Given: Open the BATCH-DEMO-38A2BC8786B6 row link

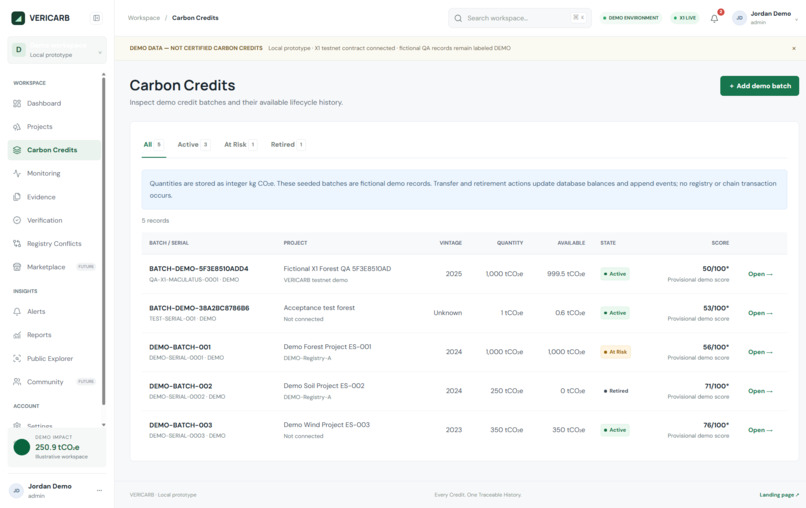Looking at the screenshot, I should [x=760, y=313].
